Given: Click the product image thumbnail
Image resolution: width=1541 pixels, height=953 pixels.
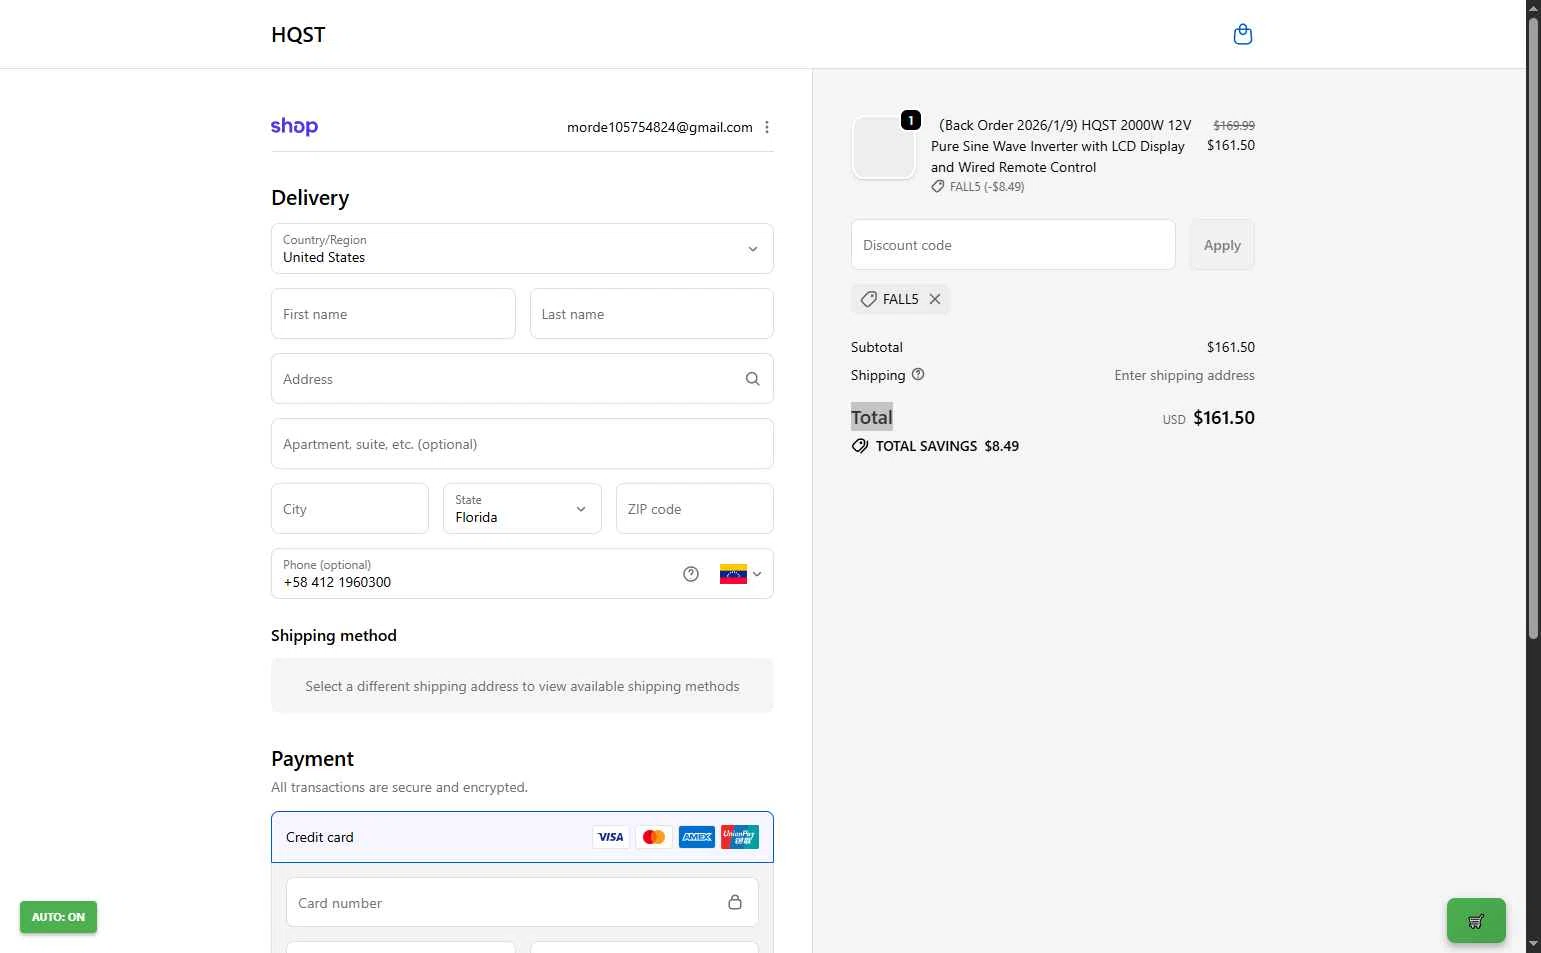Looking at the screenshot, I should (x=883, y=147).
